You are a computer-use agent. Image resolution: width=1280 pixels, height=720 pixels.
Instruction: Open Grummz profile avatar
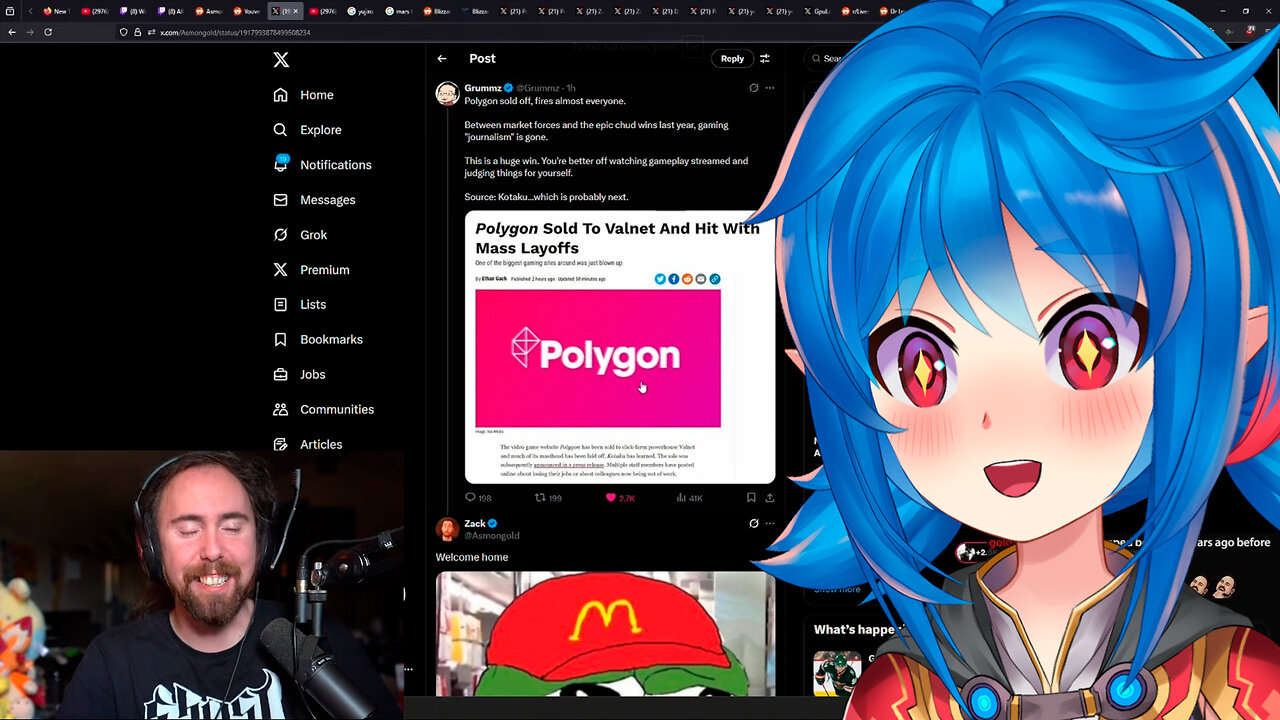447,94
